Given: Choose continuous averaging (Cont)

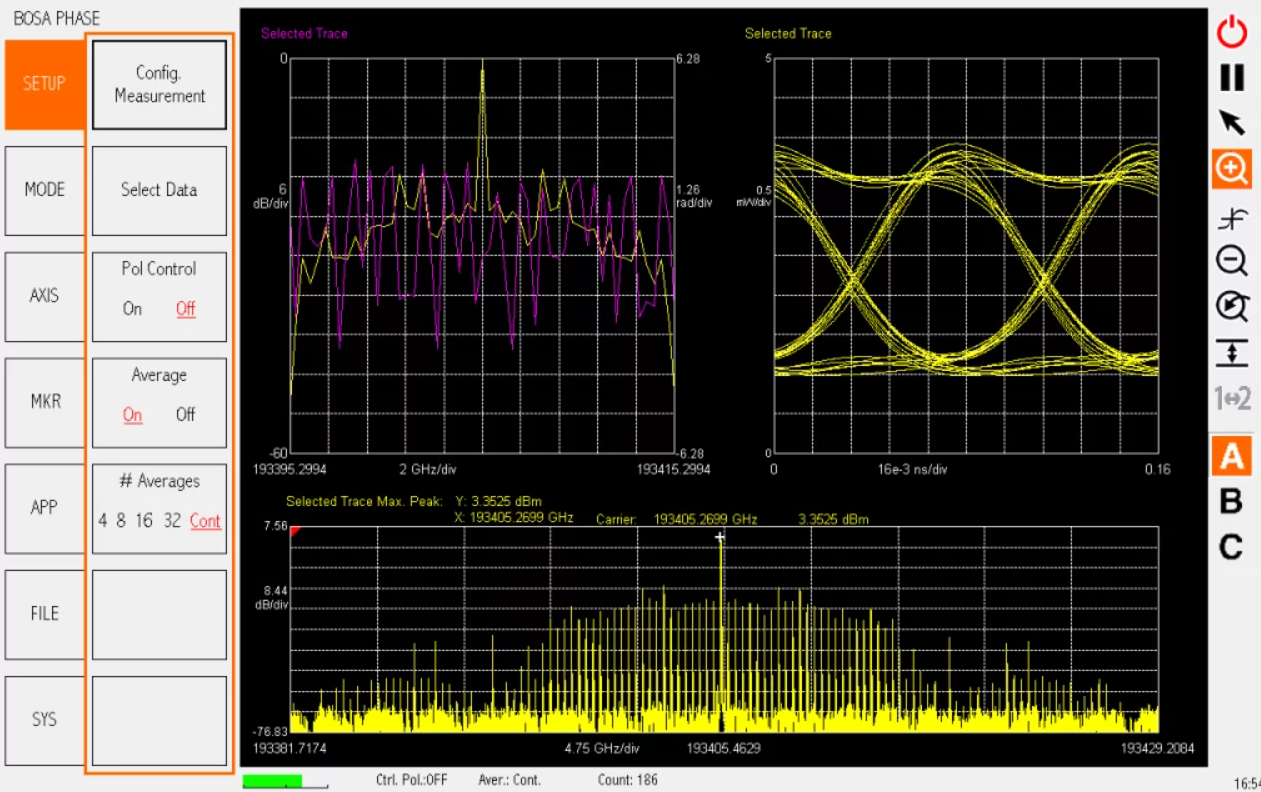Looking at the screenshot, I should click(x=205, y=521).
